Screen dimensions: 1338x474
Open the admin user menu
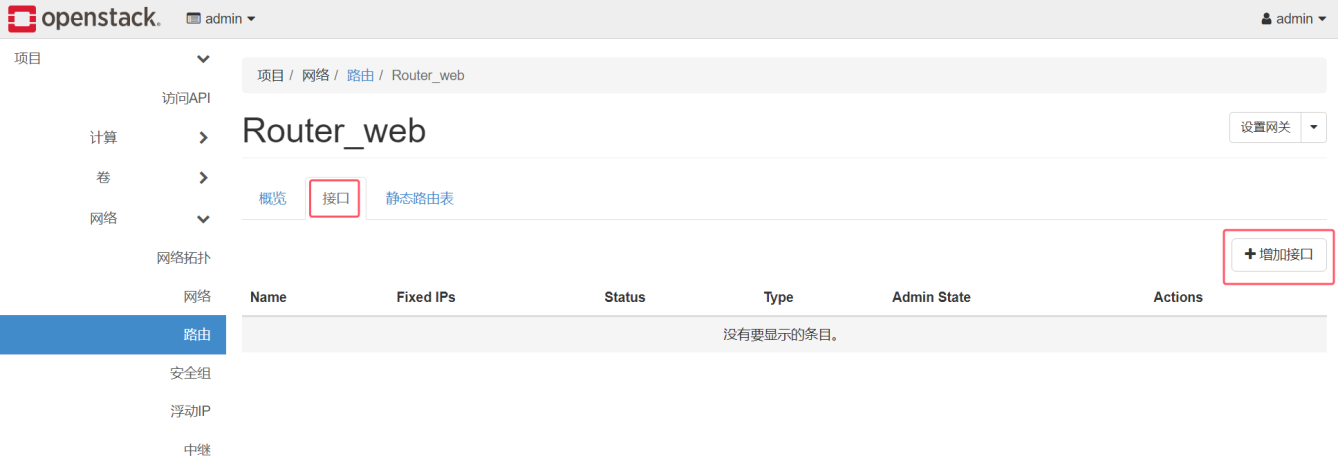click(x=1293, y=19)
